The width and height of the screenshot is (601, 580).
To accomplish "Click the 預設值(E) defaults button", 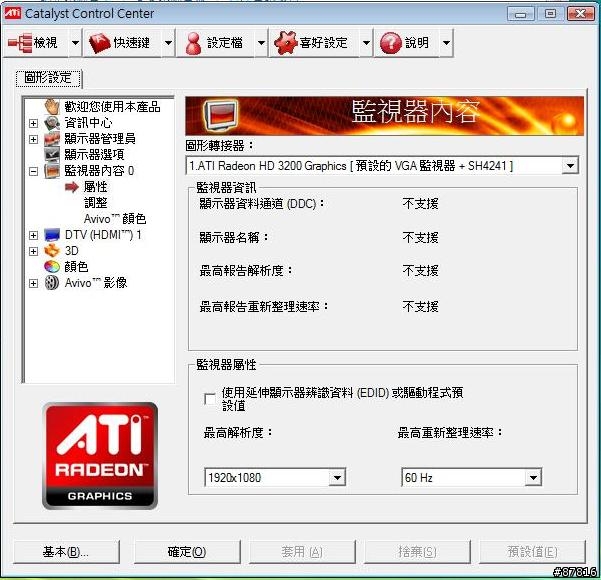I will pyautogui.click(x=532, y=552).
